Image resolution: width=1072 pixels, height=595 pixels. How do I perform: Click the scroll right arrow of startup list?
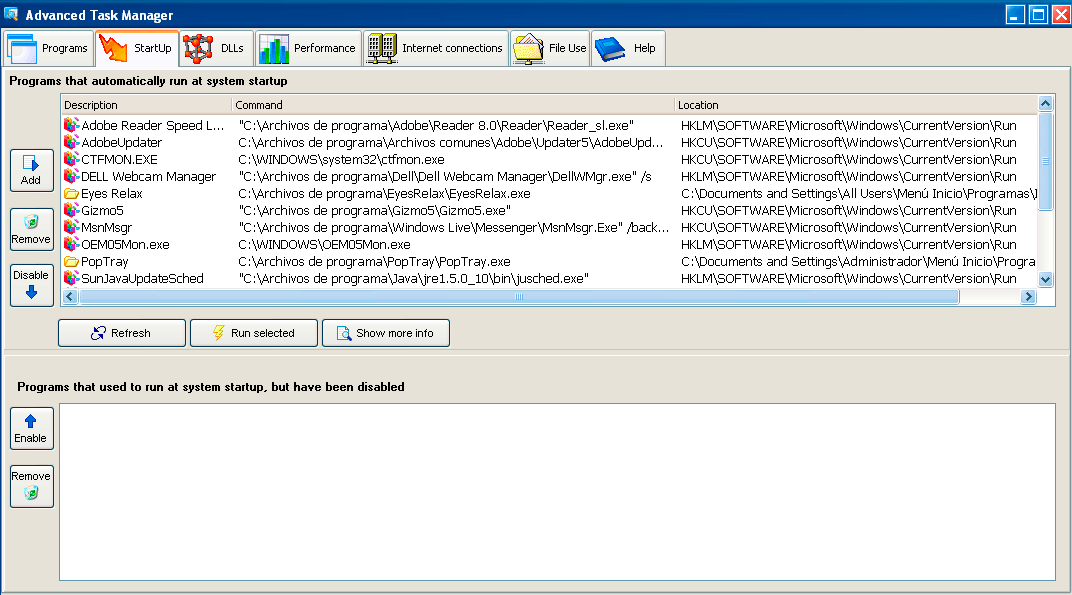[1028, 297]
